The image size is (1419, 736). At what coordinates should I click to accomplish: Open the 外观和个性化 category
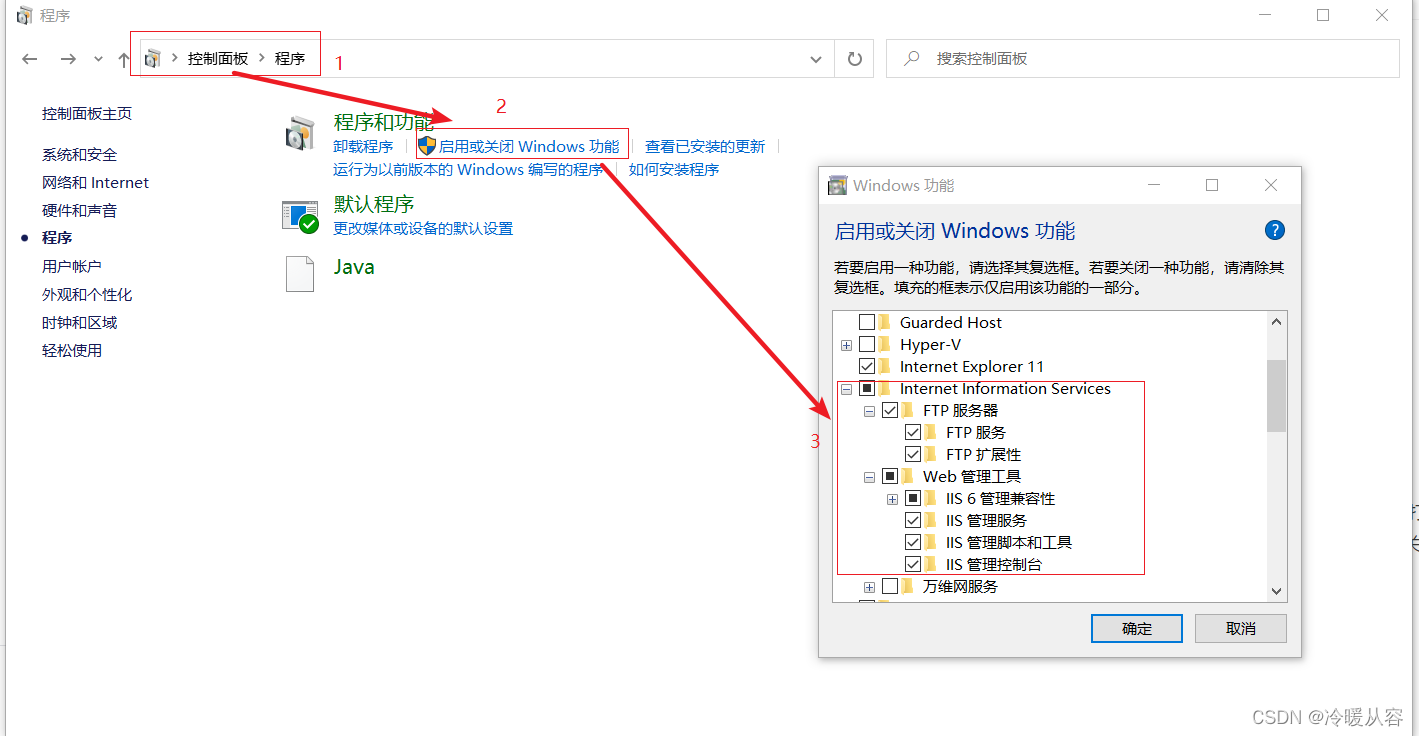(87, 295)
